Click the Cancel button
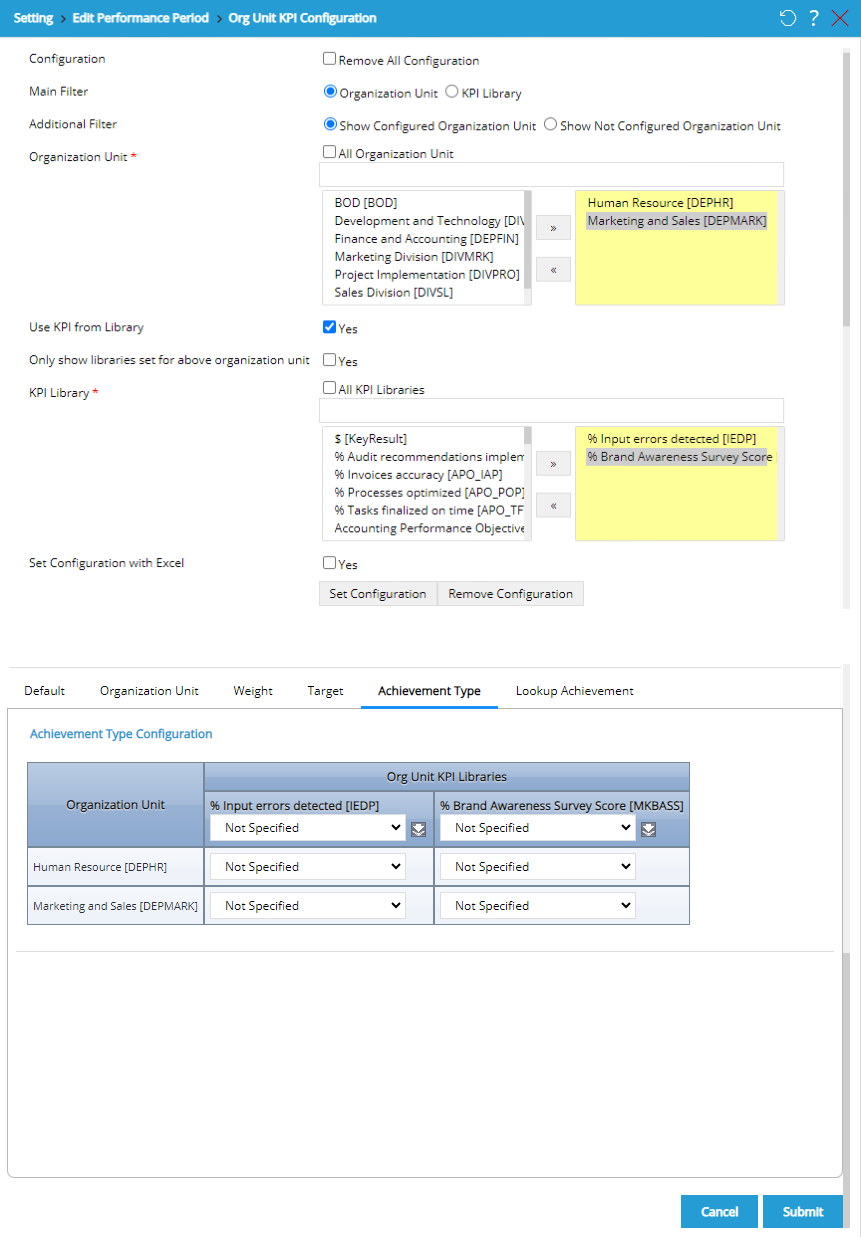 (x=719, y=1211)
